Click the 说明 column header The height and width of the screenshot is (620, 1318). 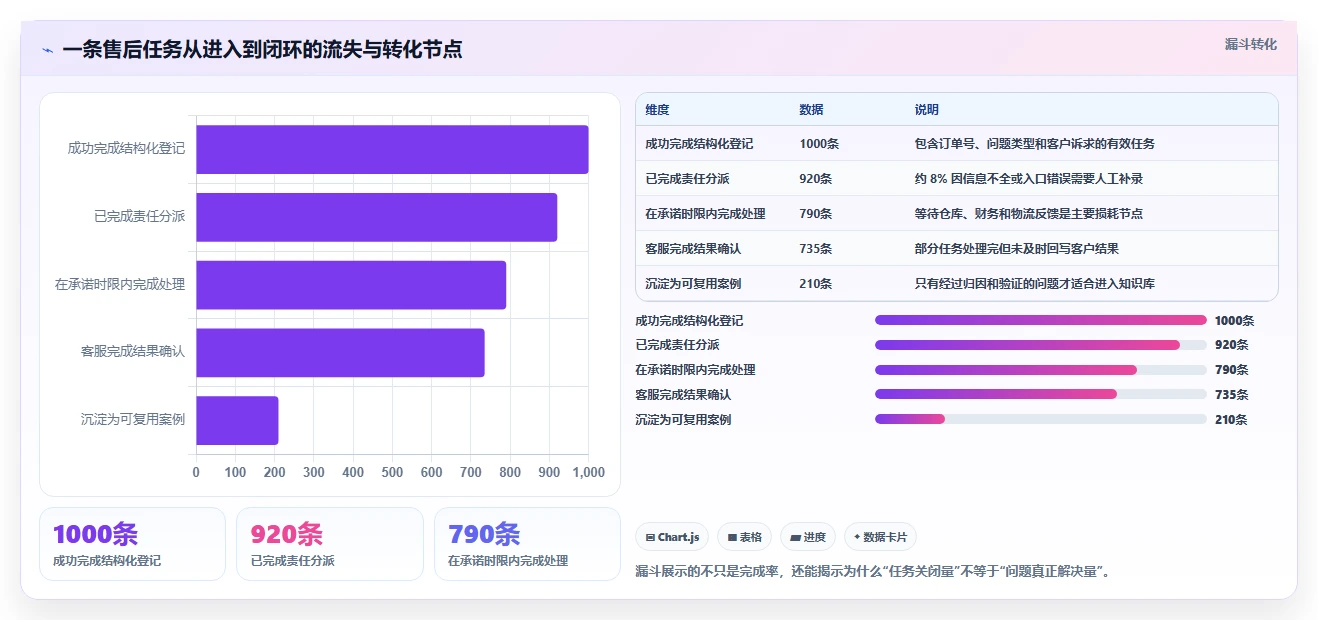[926, 110]
